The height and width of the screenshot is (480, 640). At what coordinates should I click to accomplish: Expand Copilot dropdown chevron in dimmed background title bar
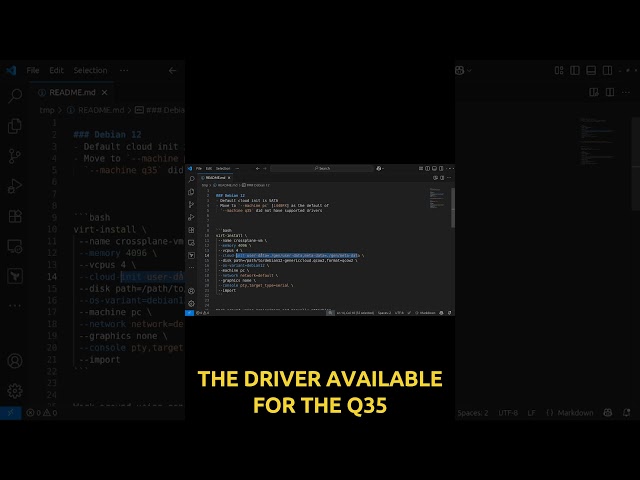point(469,70)
